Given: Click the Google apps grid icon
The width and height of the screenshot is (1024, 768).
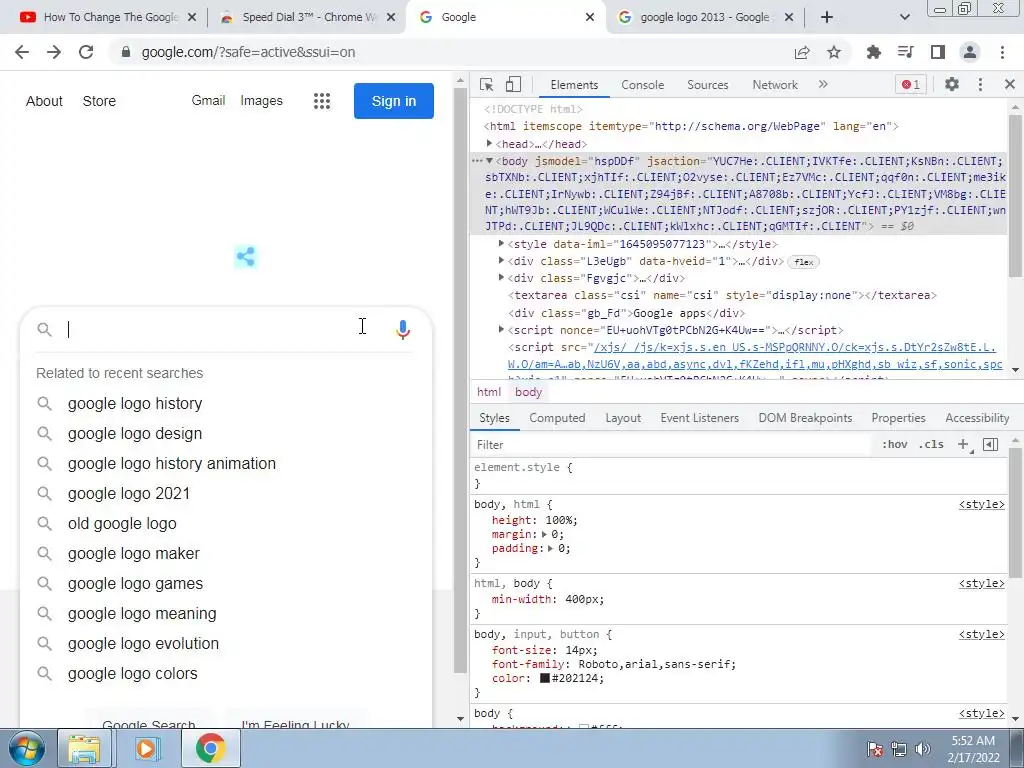Looking at the screenshot, I should 321,101.
